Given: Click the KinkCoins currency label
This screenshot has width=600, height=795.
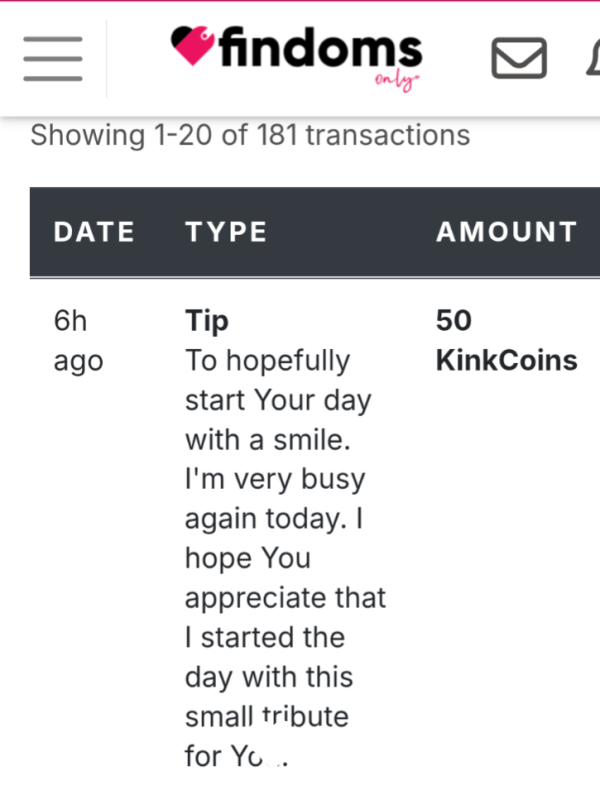Looking at the screenshot, I should coord(507,360).
